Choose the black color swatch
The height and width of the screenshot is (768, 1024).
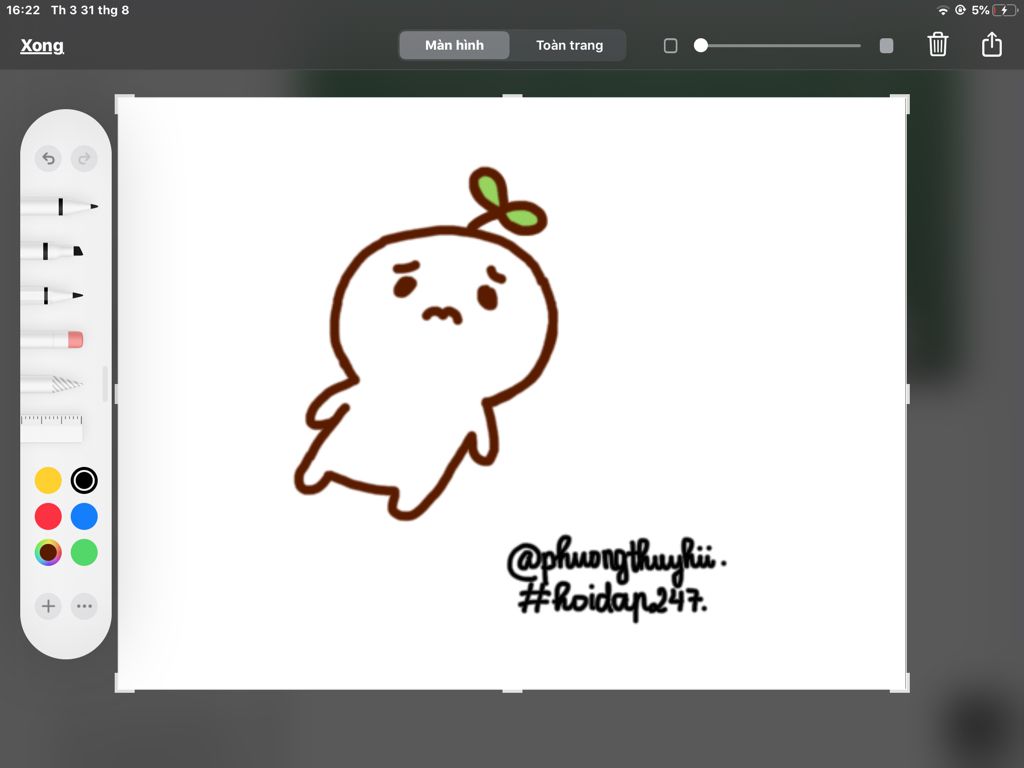(84, 480)
